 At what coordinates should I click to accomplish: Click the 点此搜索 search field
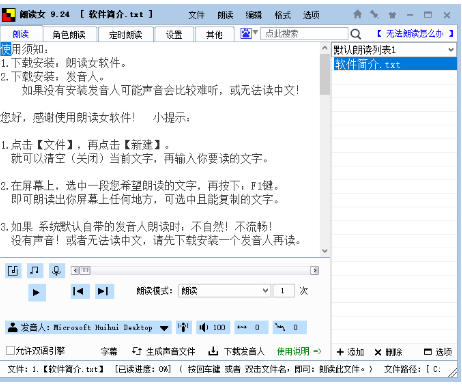click(x=304, y=34)
